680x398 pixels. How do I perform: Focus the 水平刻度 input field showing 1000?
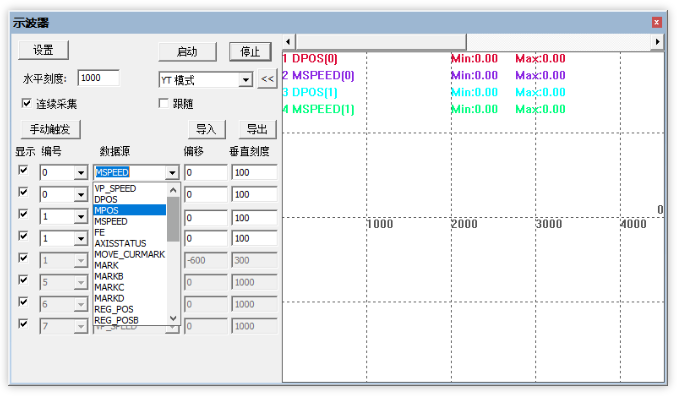tap(98, 78)
